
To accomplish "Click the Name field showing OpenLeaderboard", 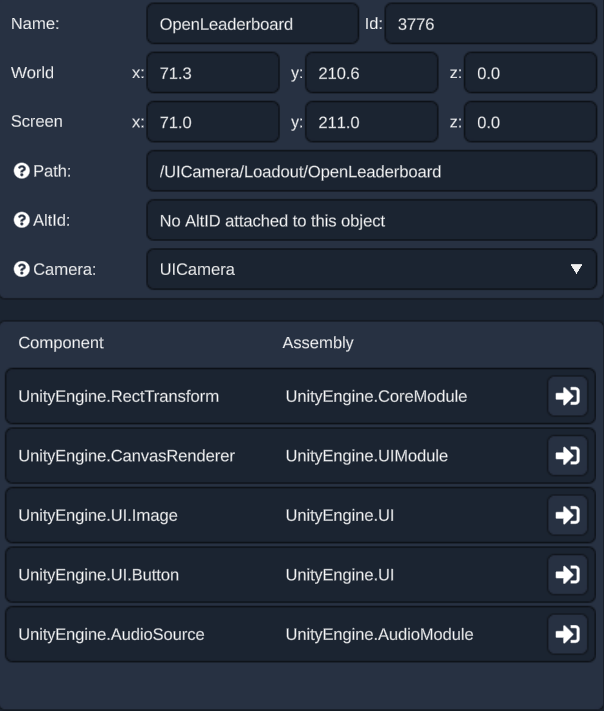I will [x=253, y=24].
